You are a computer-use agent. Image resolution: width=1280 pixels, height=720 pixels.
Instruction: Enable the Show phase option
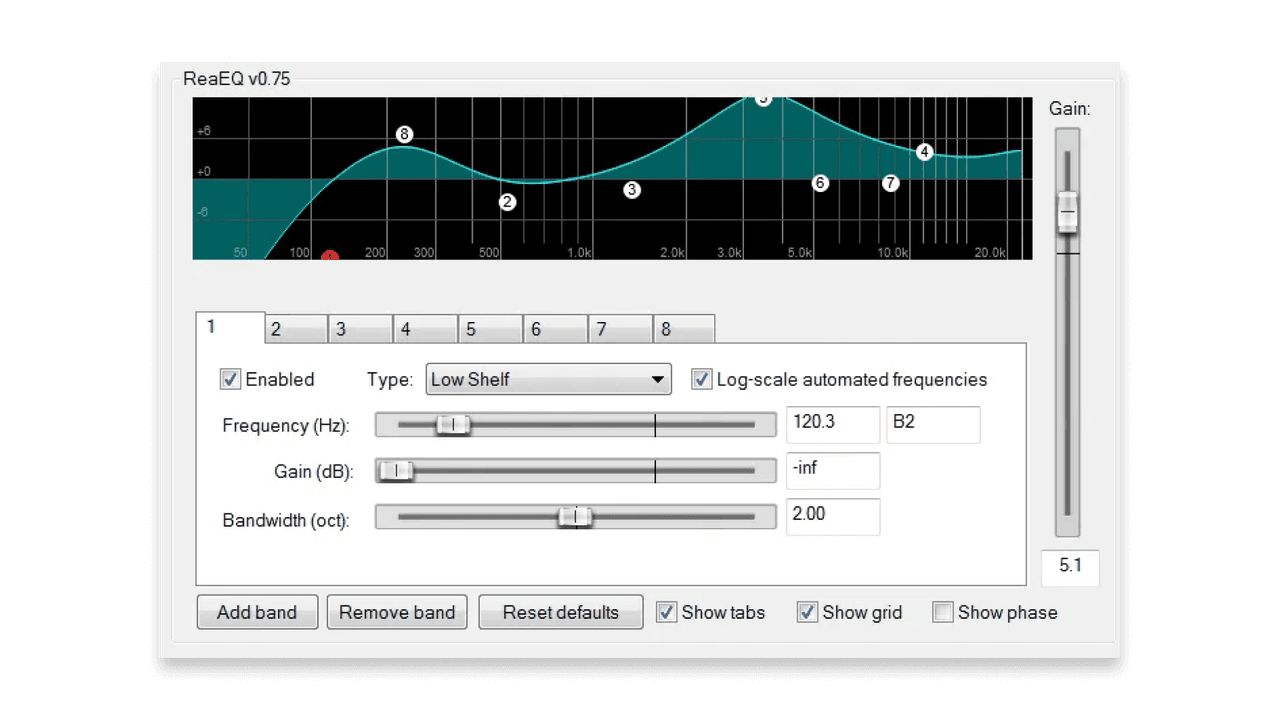point(943,612)
